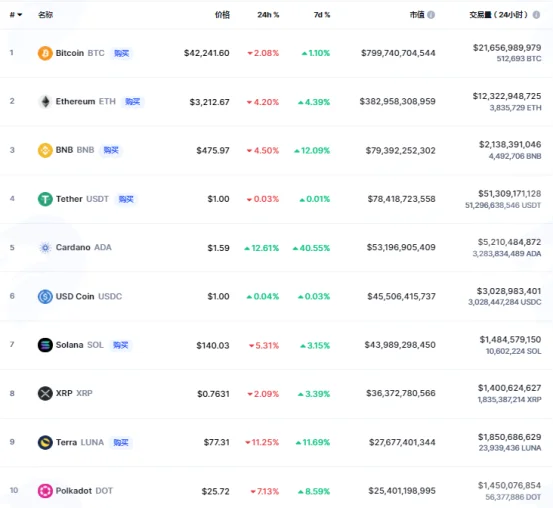
Task: Click the market cap info icon
Action: 431,15
